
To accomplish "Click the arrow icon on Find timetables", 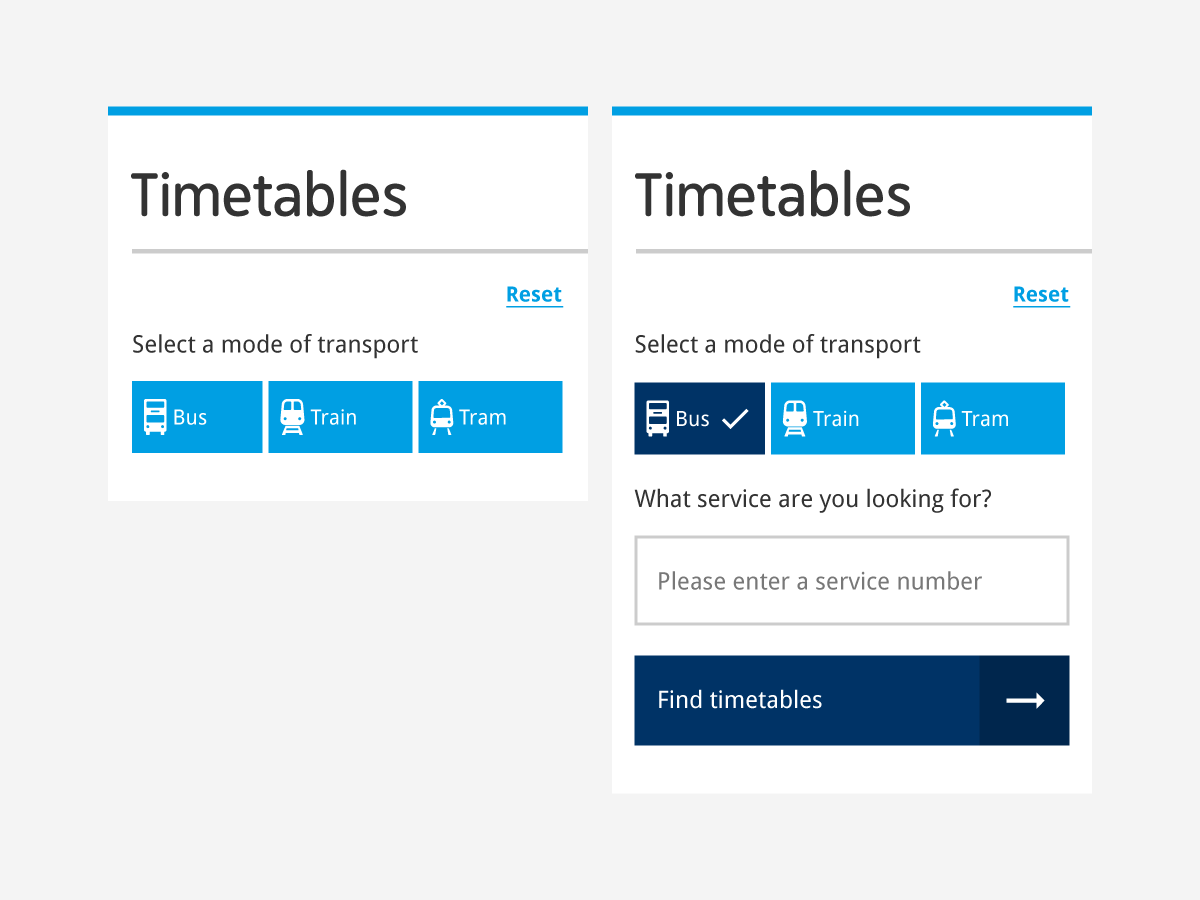I will [x=1025, y=700].
